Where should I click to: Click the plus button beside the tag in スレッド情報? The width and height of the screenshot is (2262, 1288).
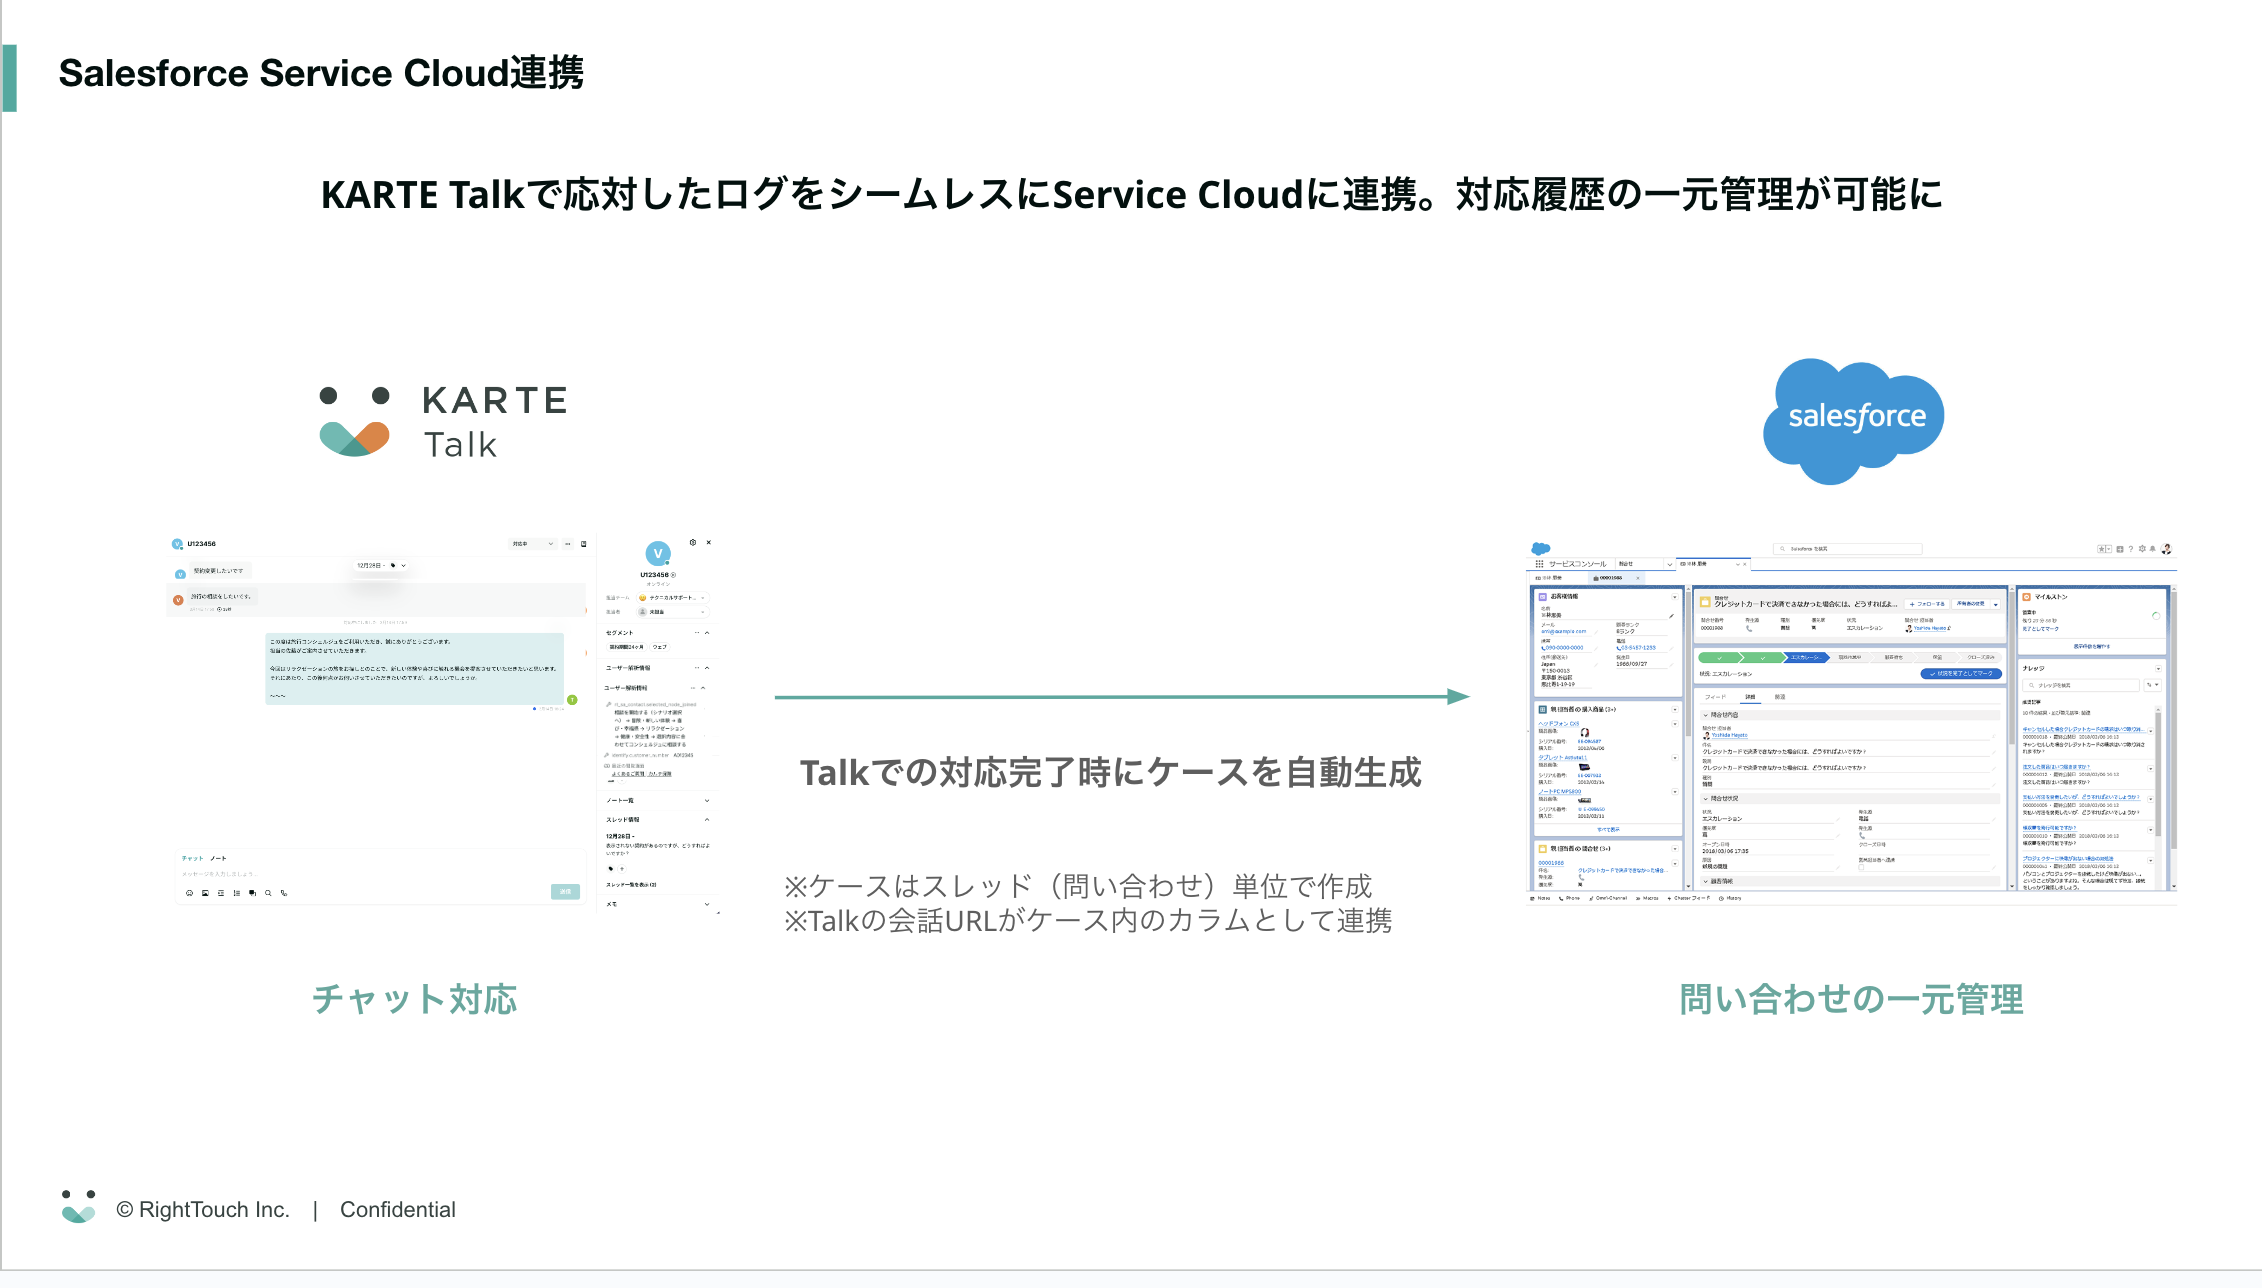[x=622, y=868]
